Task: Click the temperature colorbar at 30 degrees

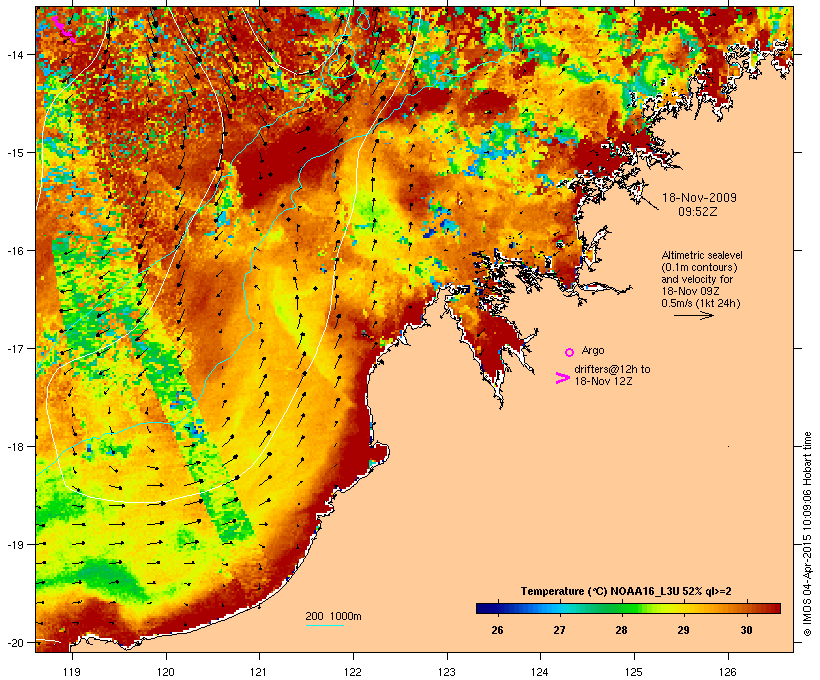Action: tap(746, 608)
